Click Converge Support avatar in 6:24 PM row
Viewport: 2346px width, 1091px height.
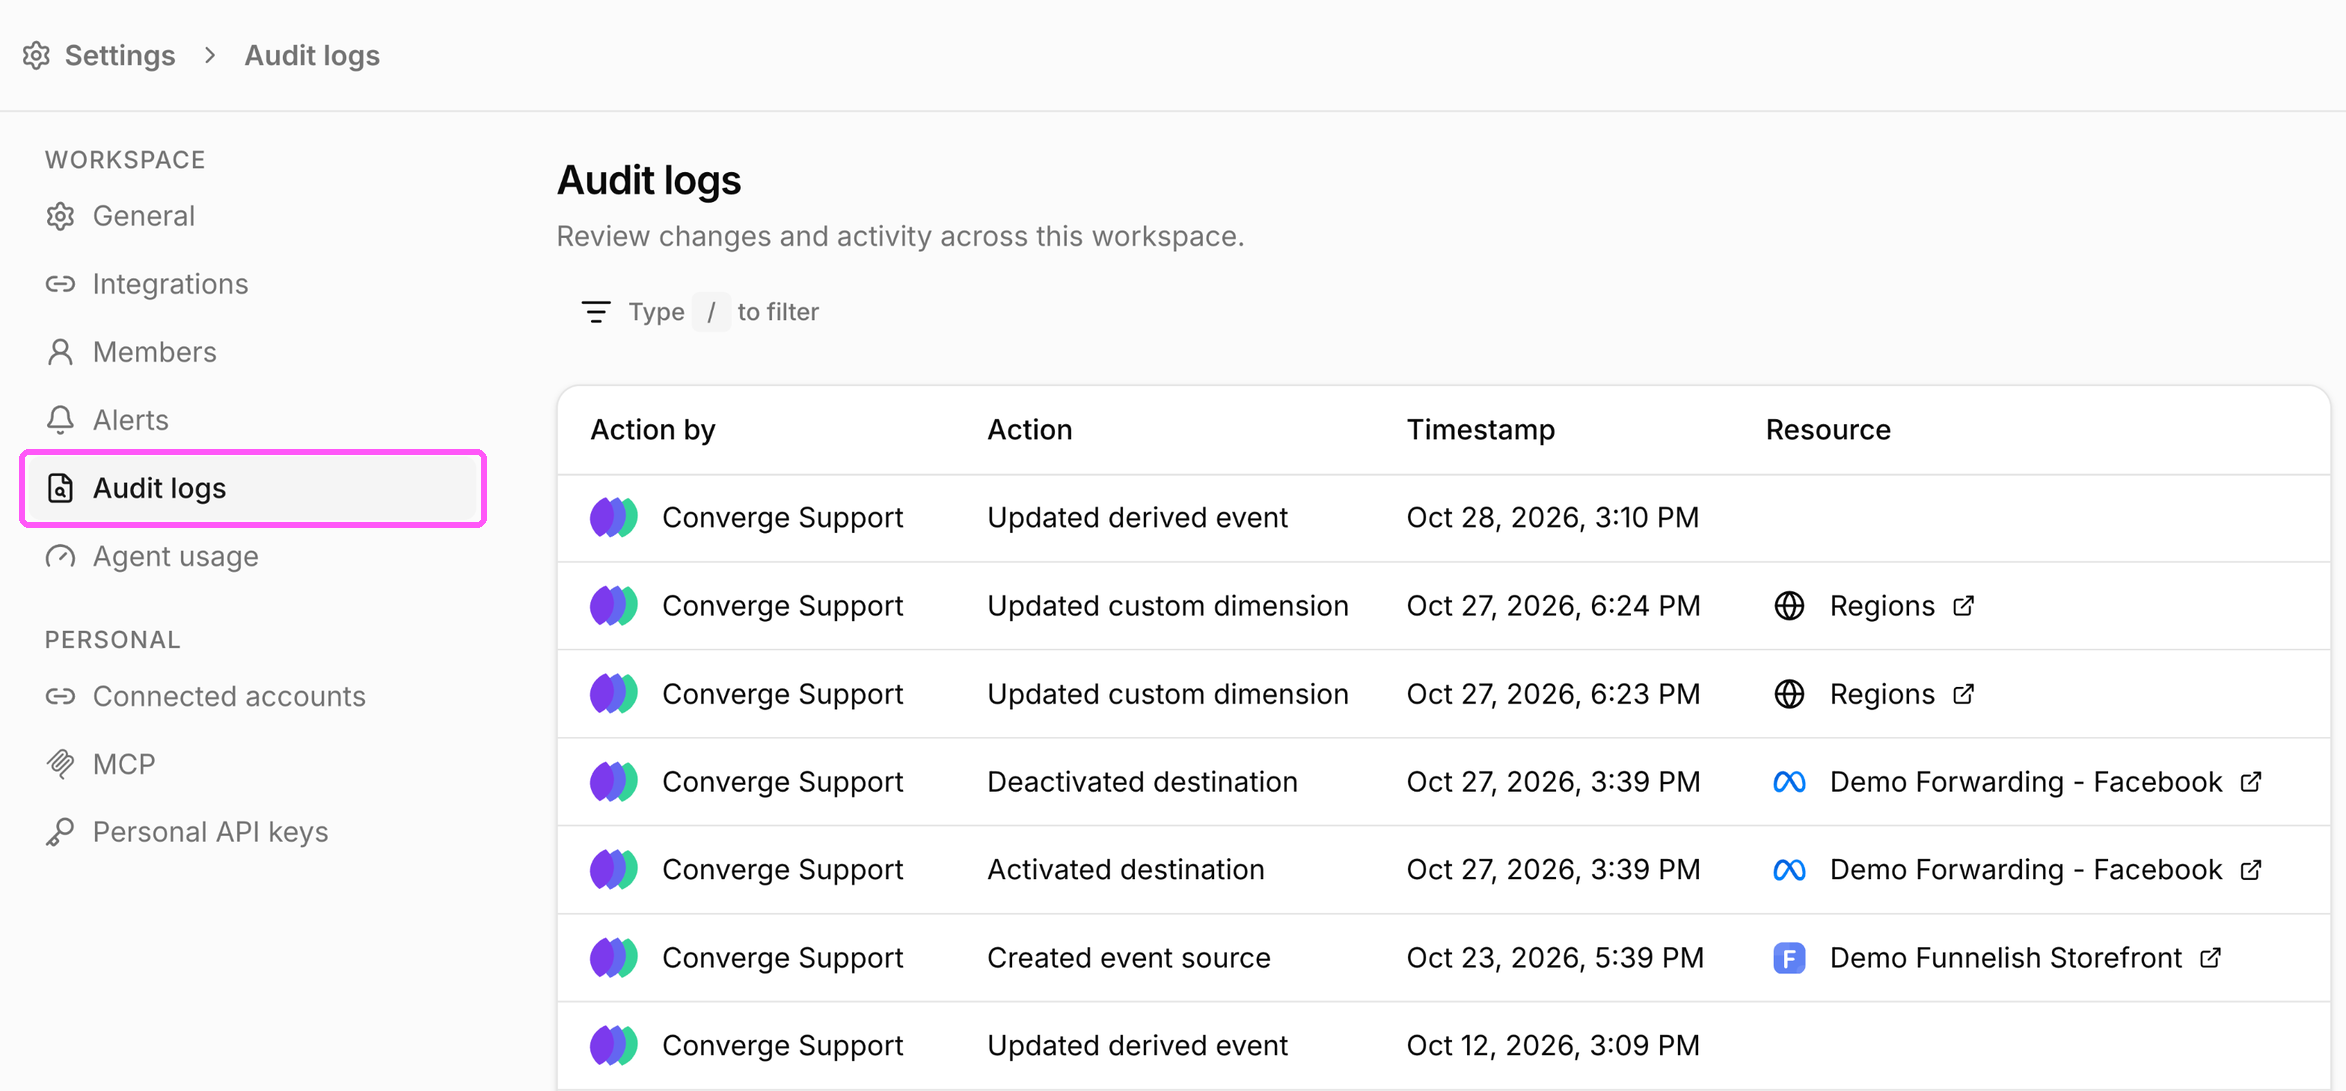pyautogui.click(x=614, y=606)
